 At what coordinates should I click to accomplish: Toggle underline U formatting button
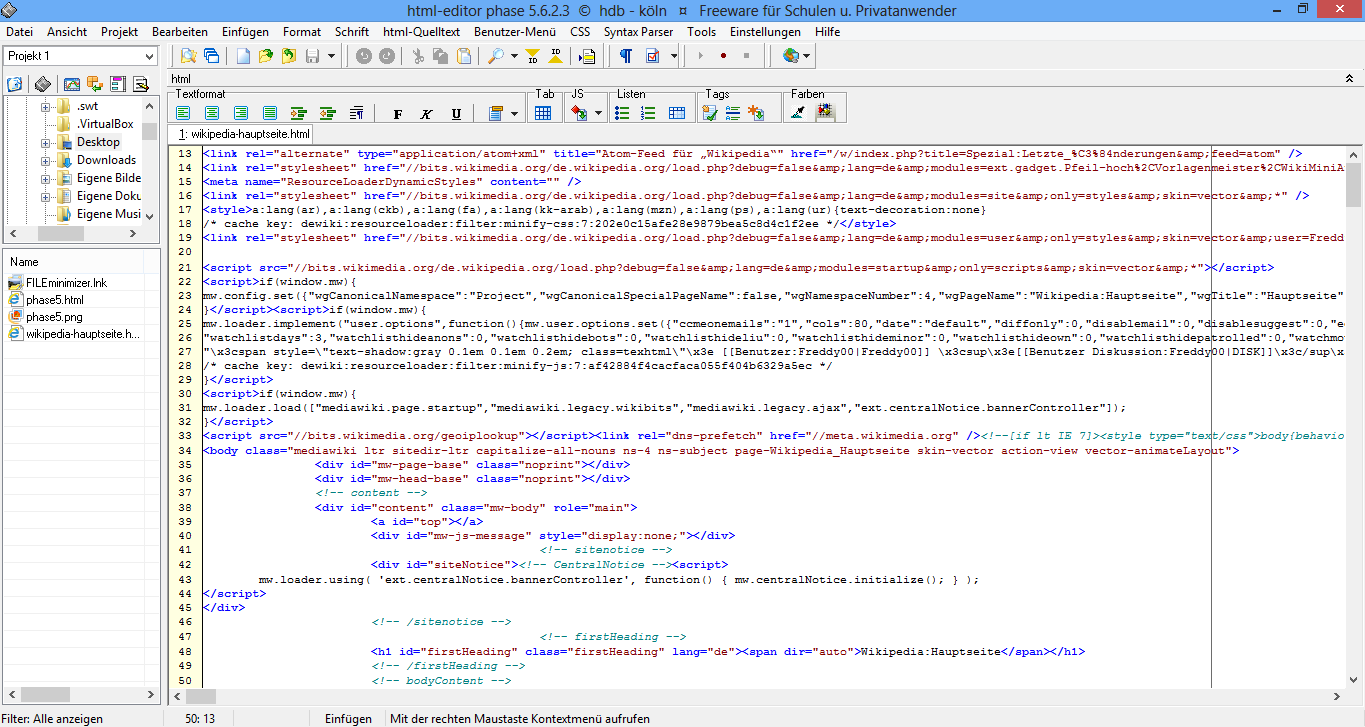[456, 113]
